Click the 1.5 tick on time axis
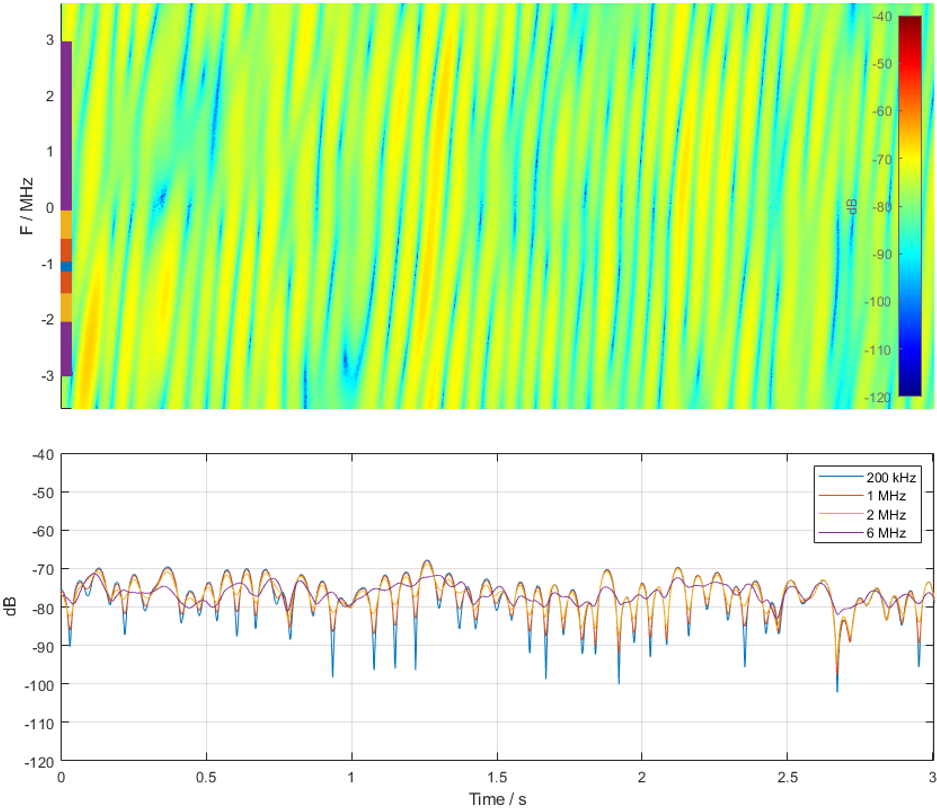Viewport: 937px width, 810px height. point(497,777)
